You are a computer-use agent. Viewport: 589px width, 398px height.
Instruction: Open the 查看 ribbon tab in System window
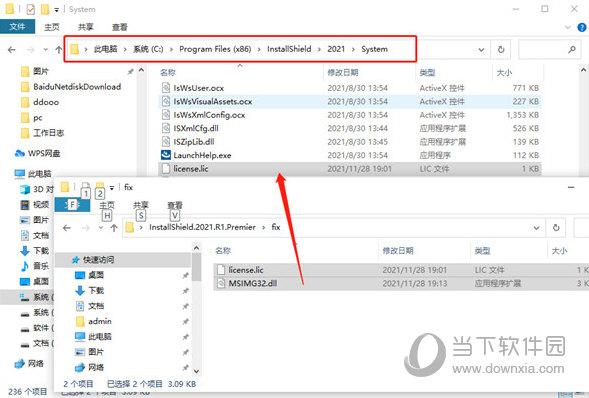pos(119,27)
